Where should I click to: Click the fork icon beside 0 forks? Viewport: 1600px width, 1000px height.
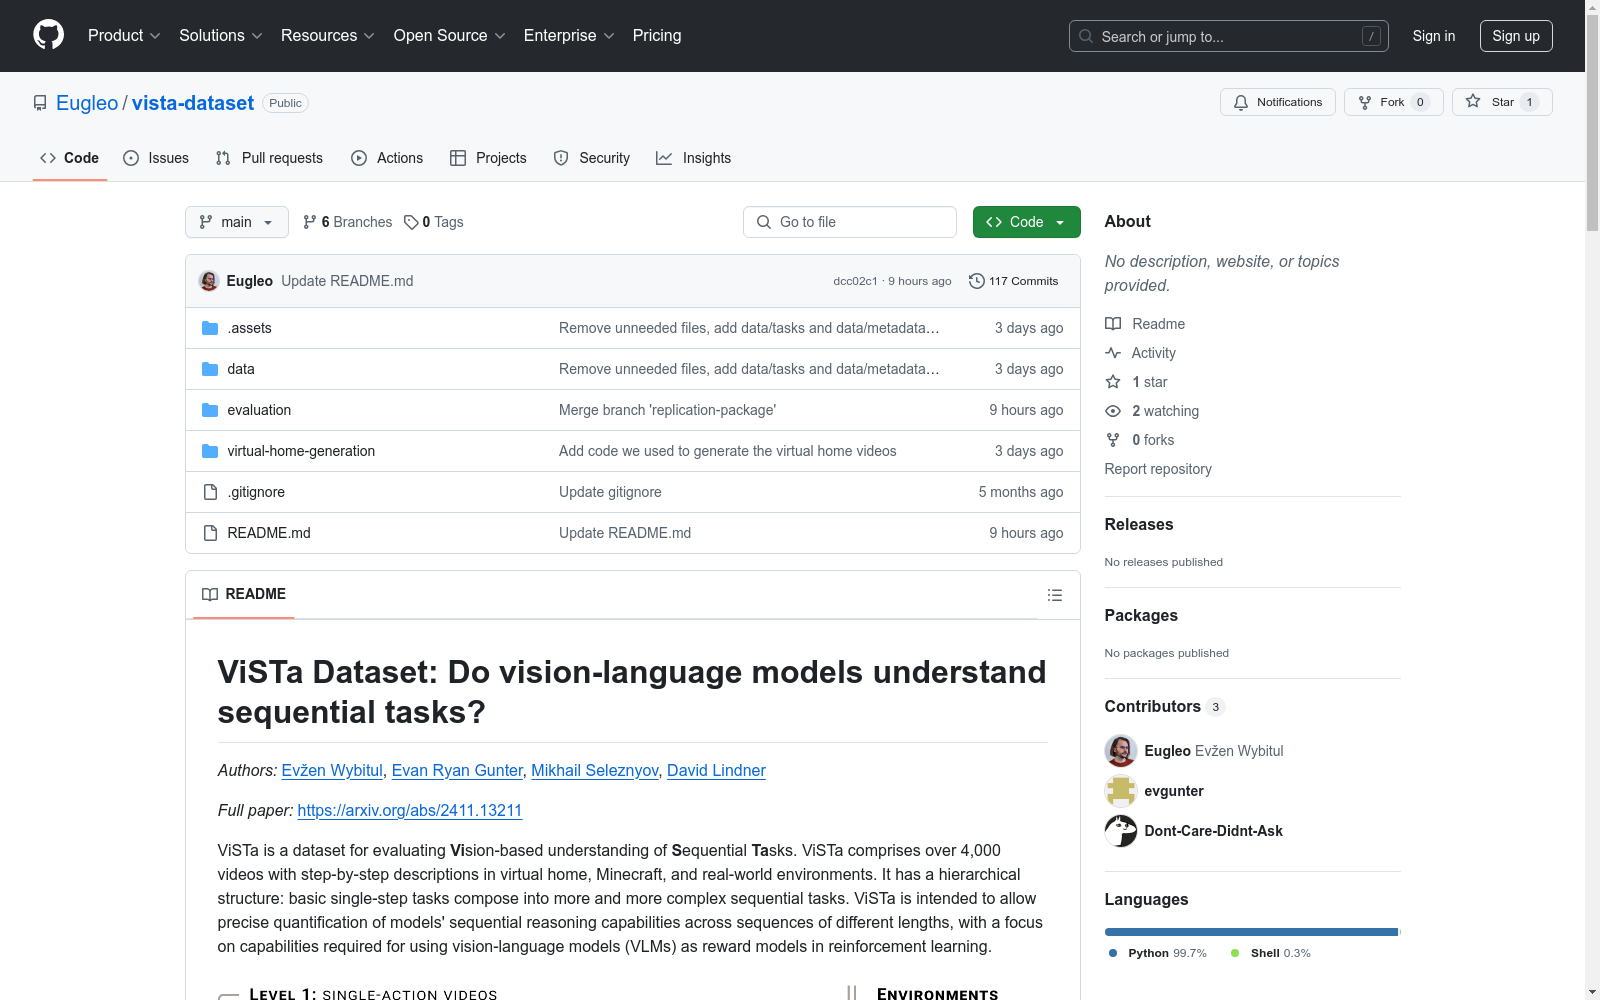(x=1113, y=440)
